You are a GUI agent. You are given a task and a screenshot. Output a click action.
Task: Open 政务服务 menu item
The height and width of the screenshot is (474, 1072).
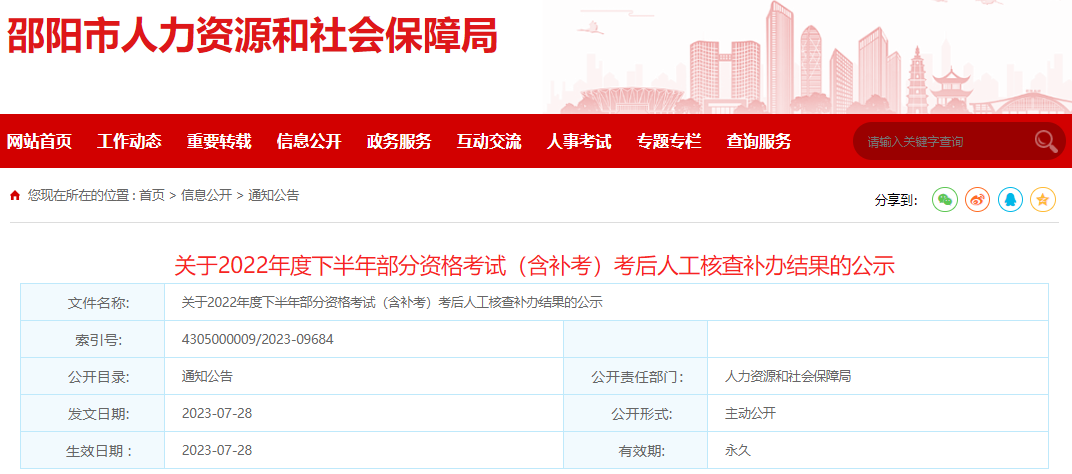[399, 142]
